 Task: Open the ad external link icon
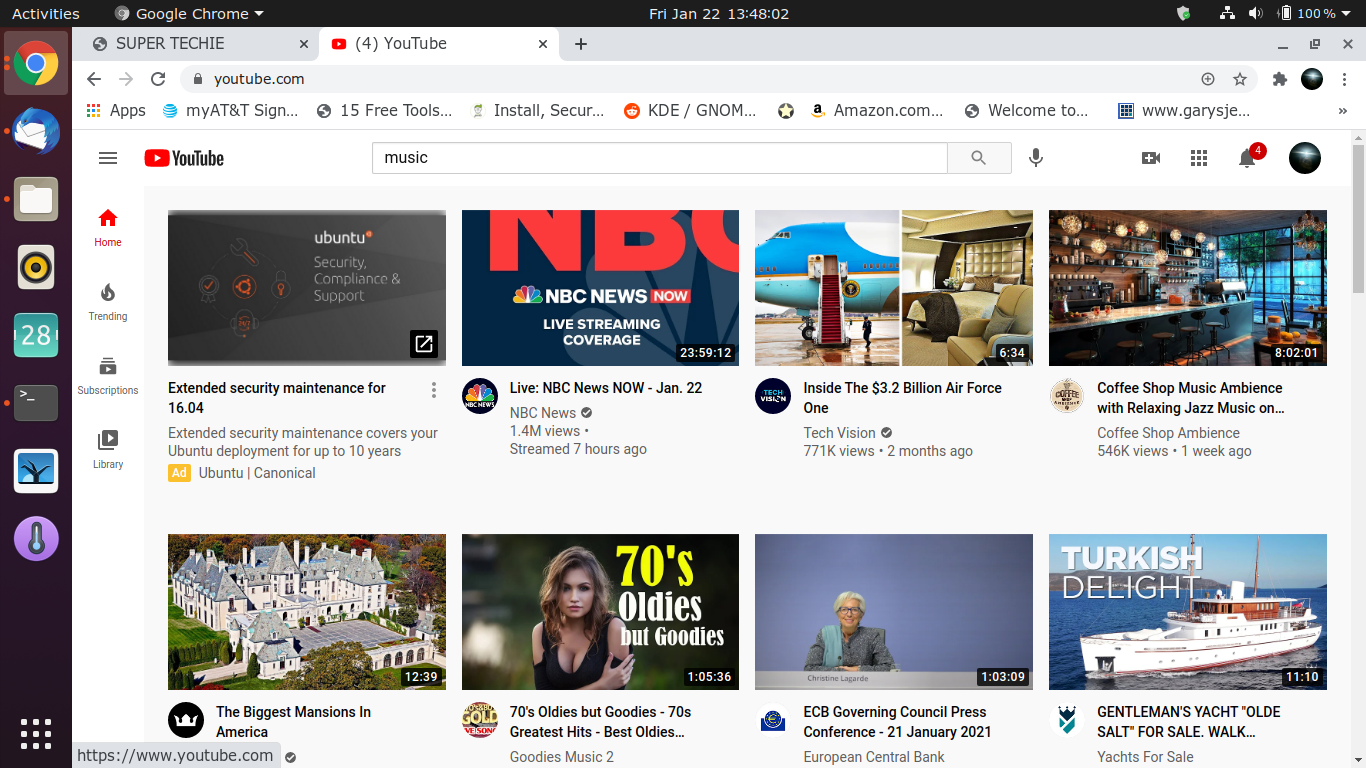coord(424,344)
